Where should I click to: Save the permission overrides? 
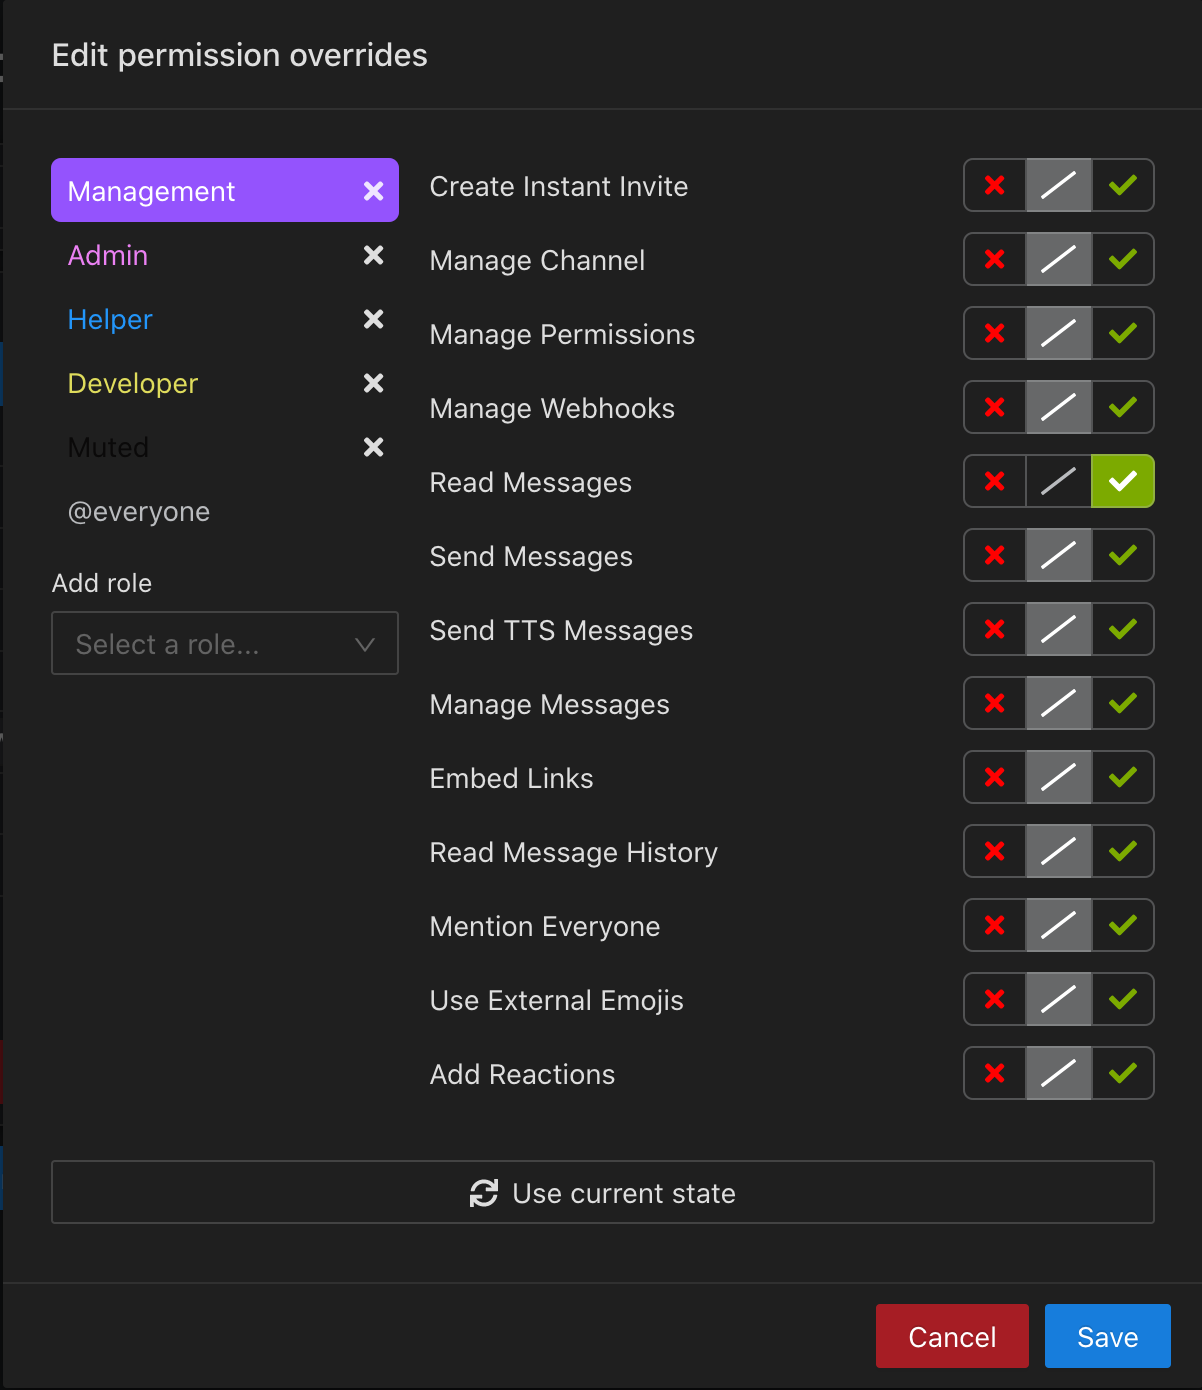[x=1108, y=1336]
